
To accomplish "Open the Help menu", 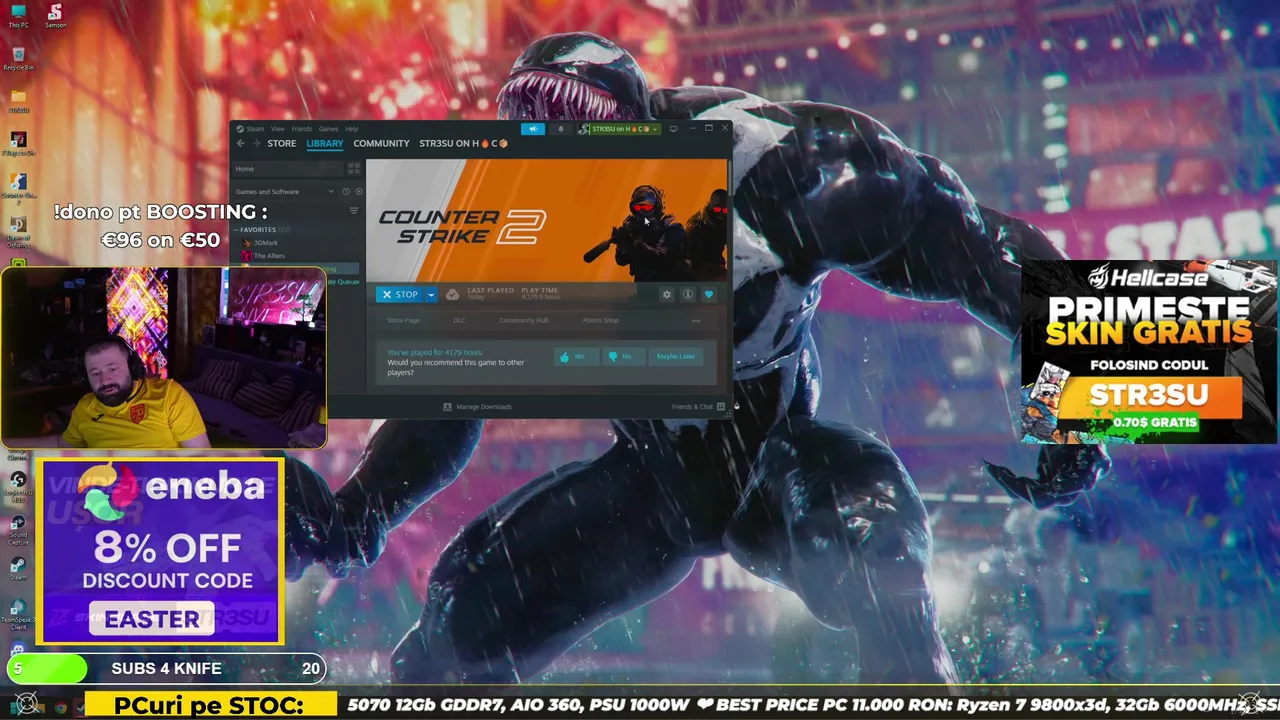I will (x=351, y=129).
